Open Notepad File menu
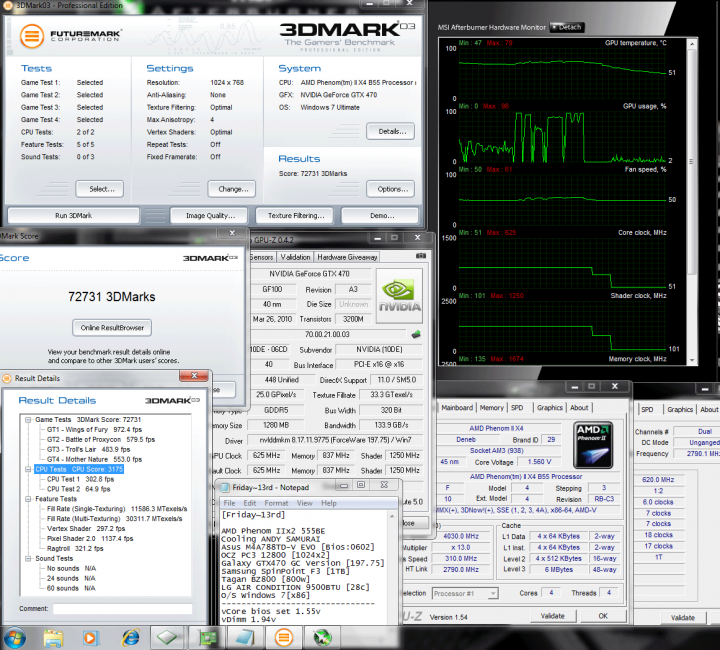The image size is (720, 650). pos(229,503)
